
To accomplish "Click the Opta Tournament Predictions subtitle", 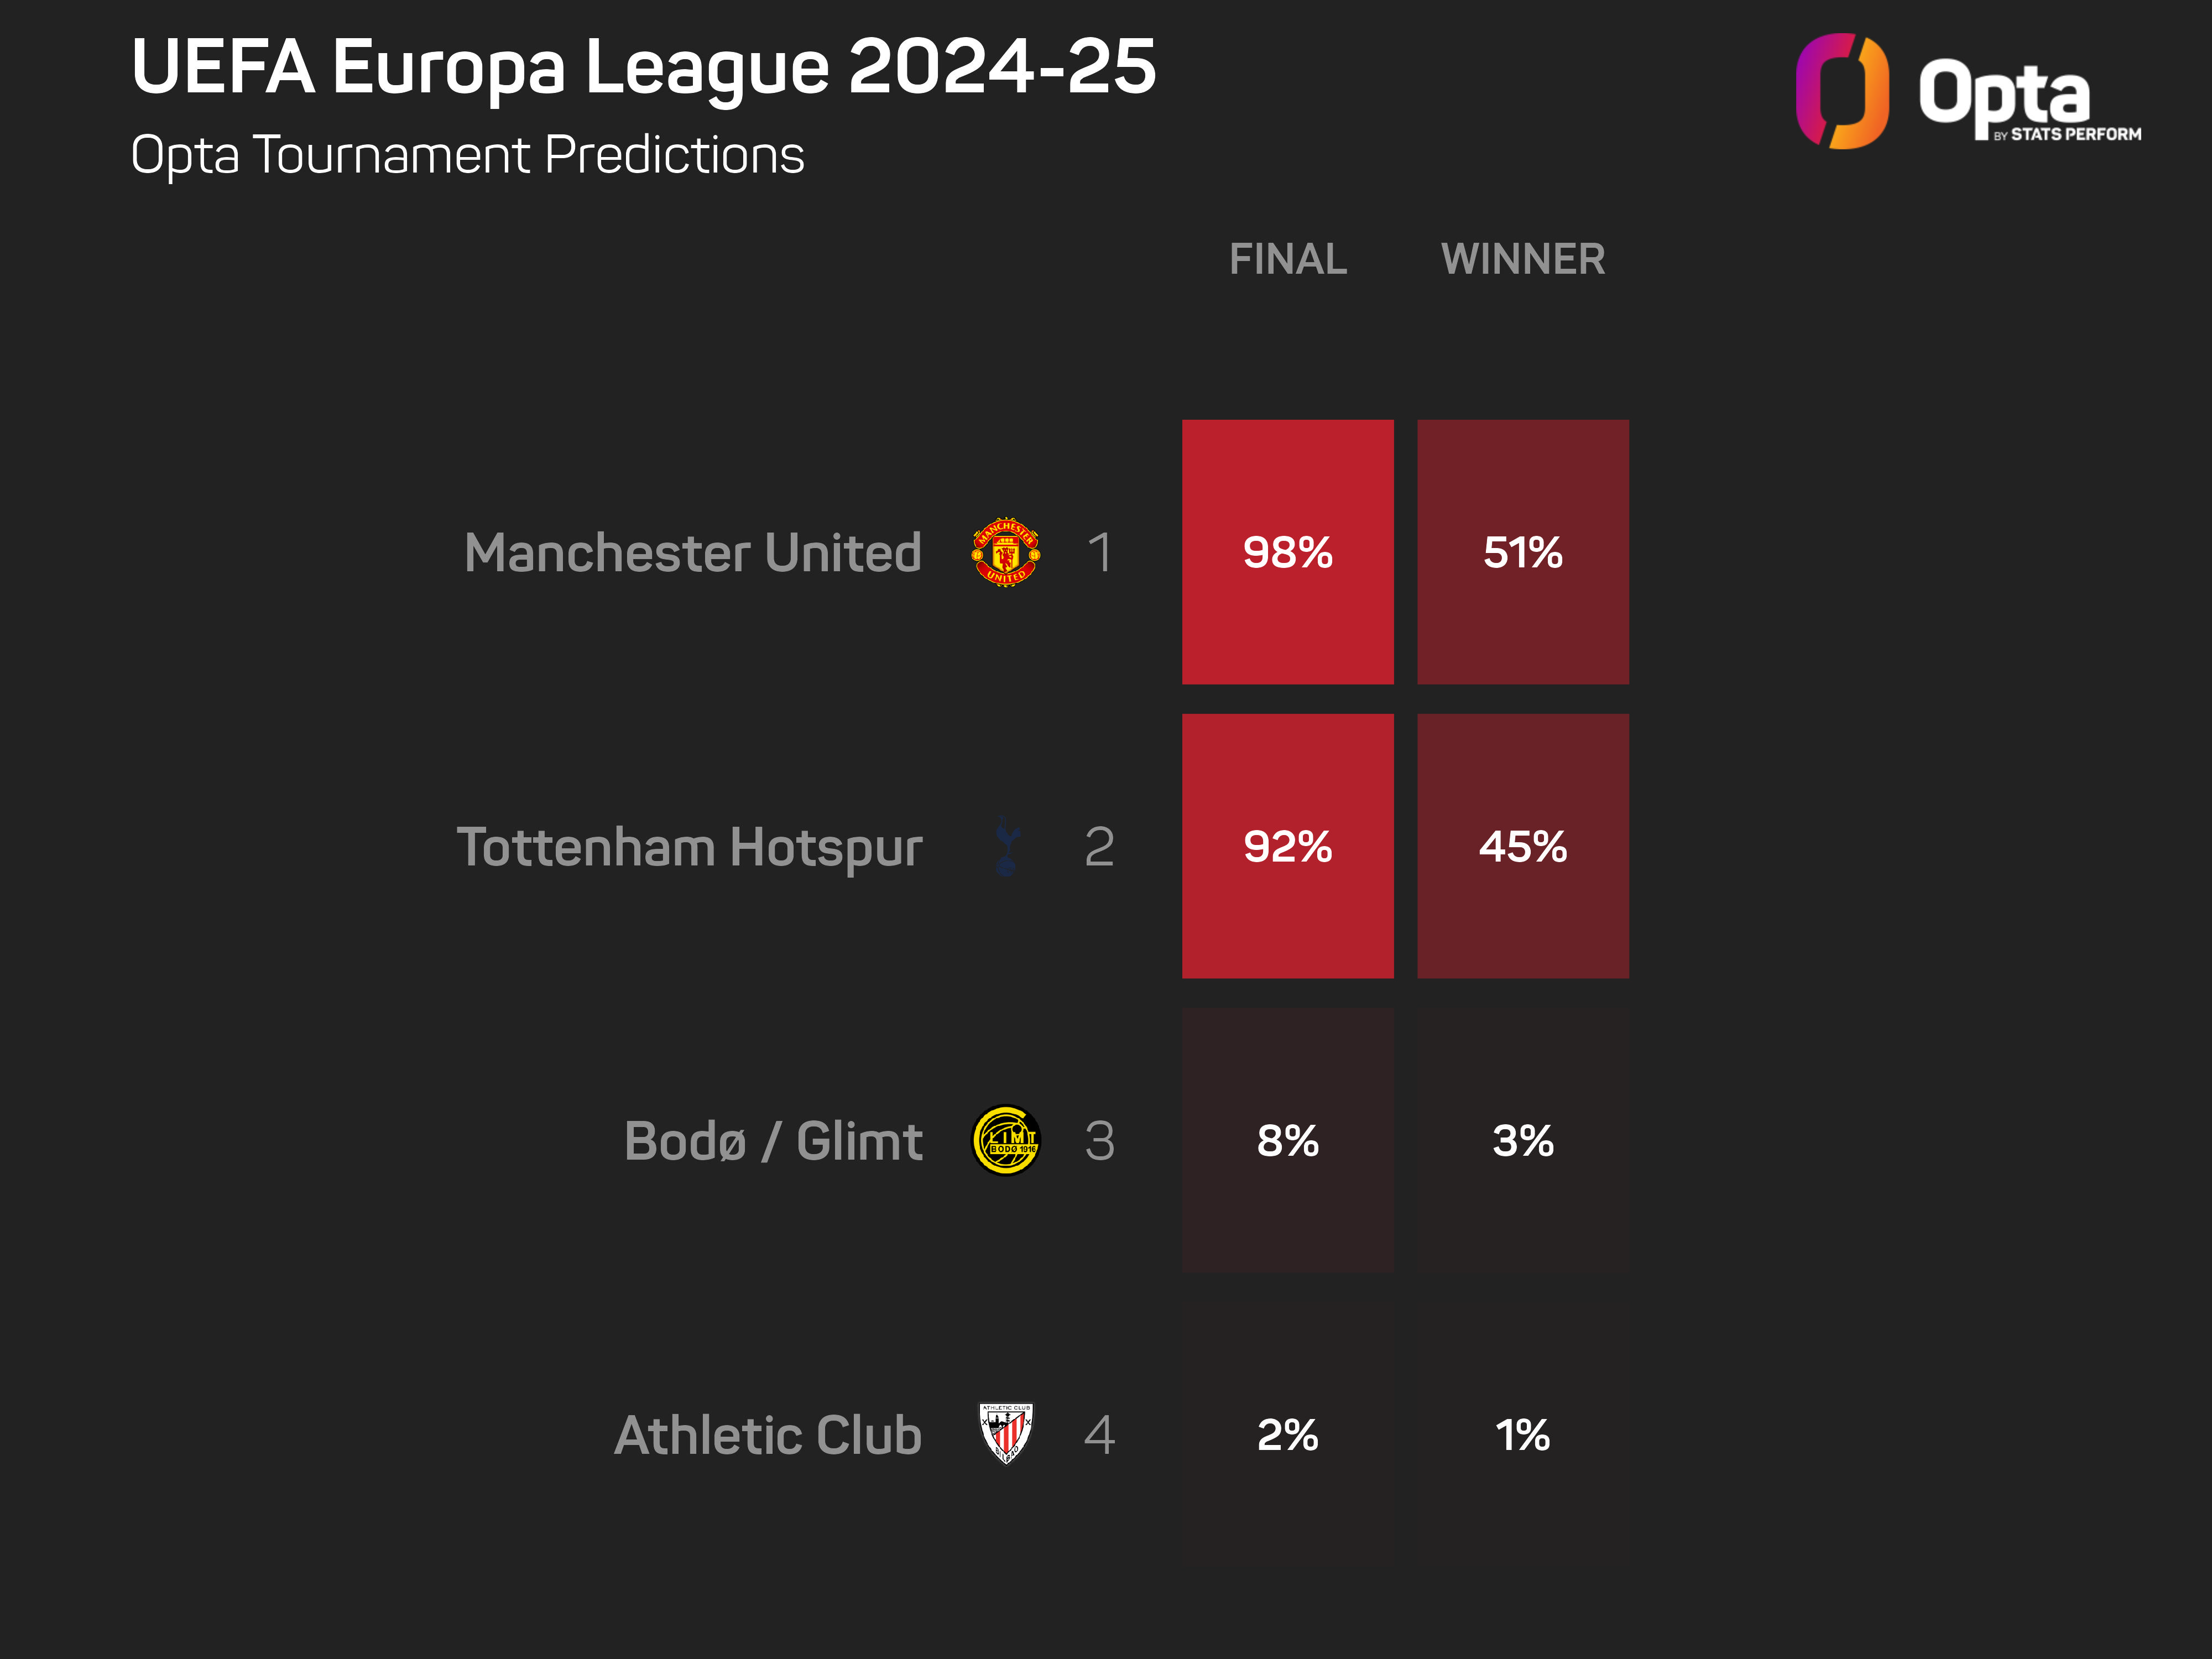I will click(467, 155).
